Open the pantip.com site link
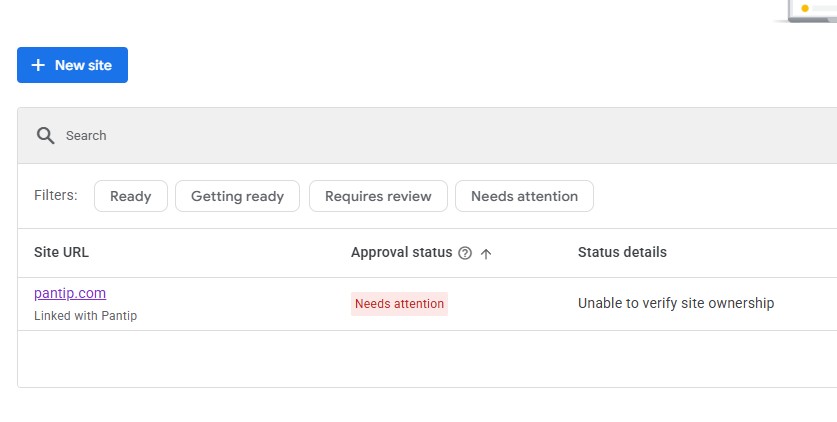This screenshot has height=422, width=837. click(70, 293)
